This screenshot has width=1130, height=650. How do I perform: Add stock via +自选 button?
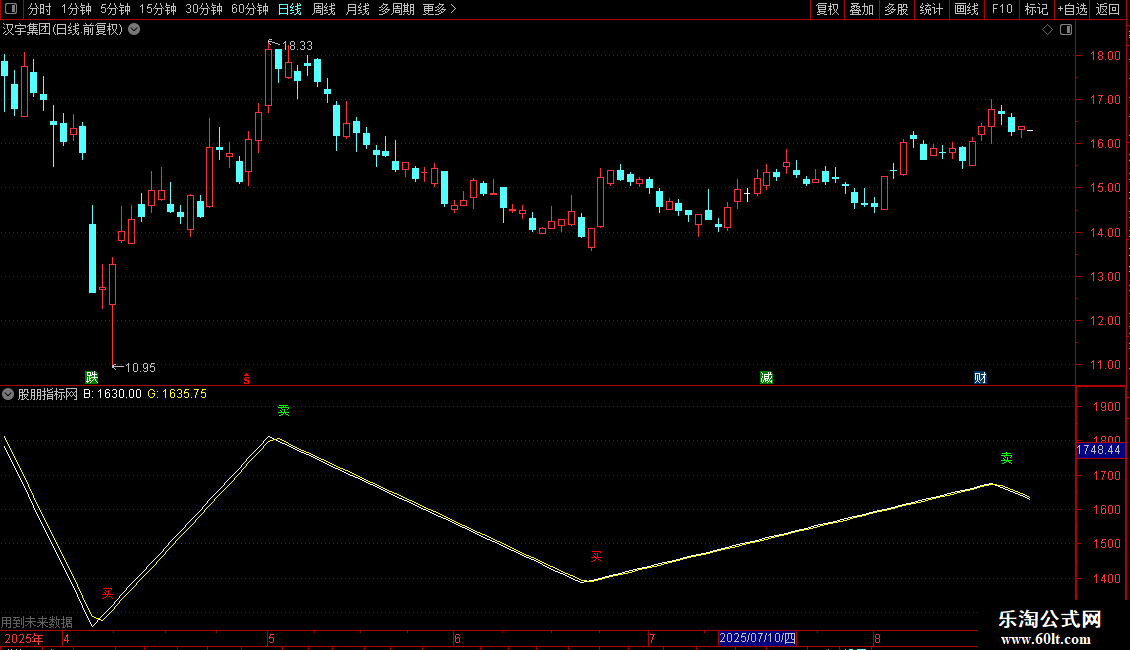pos(1072,9)
